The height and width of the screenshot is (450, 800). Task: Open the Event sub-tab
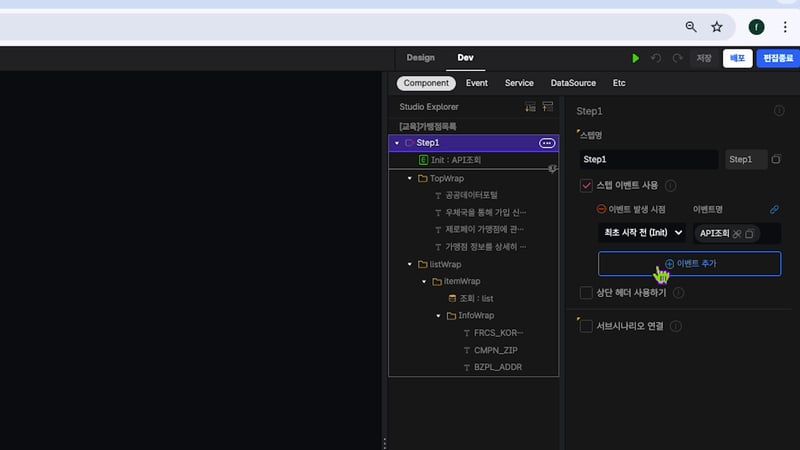pos(477,83)
